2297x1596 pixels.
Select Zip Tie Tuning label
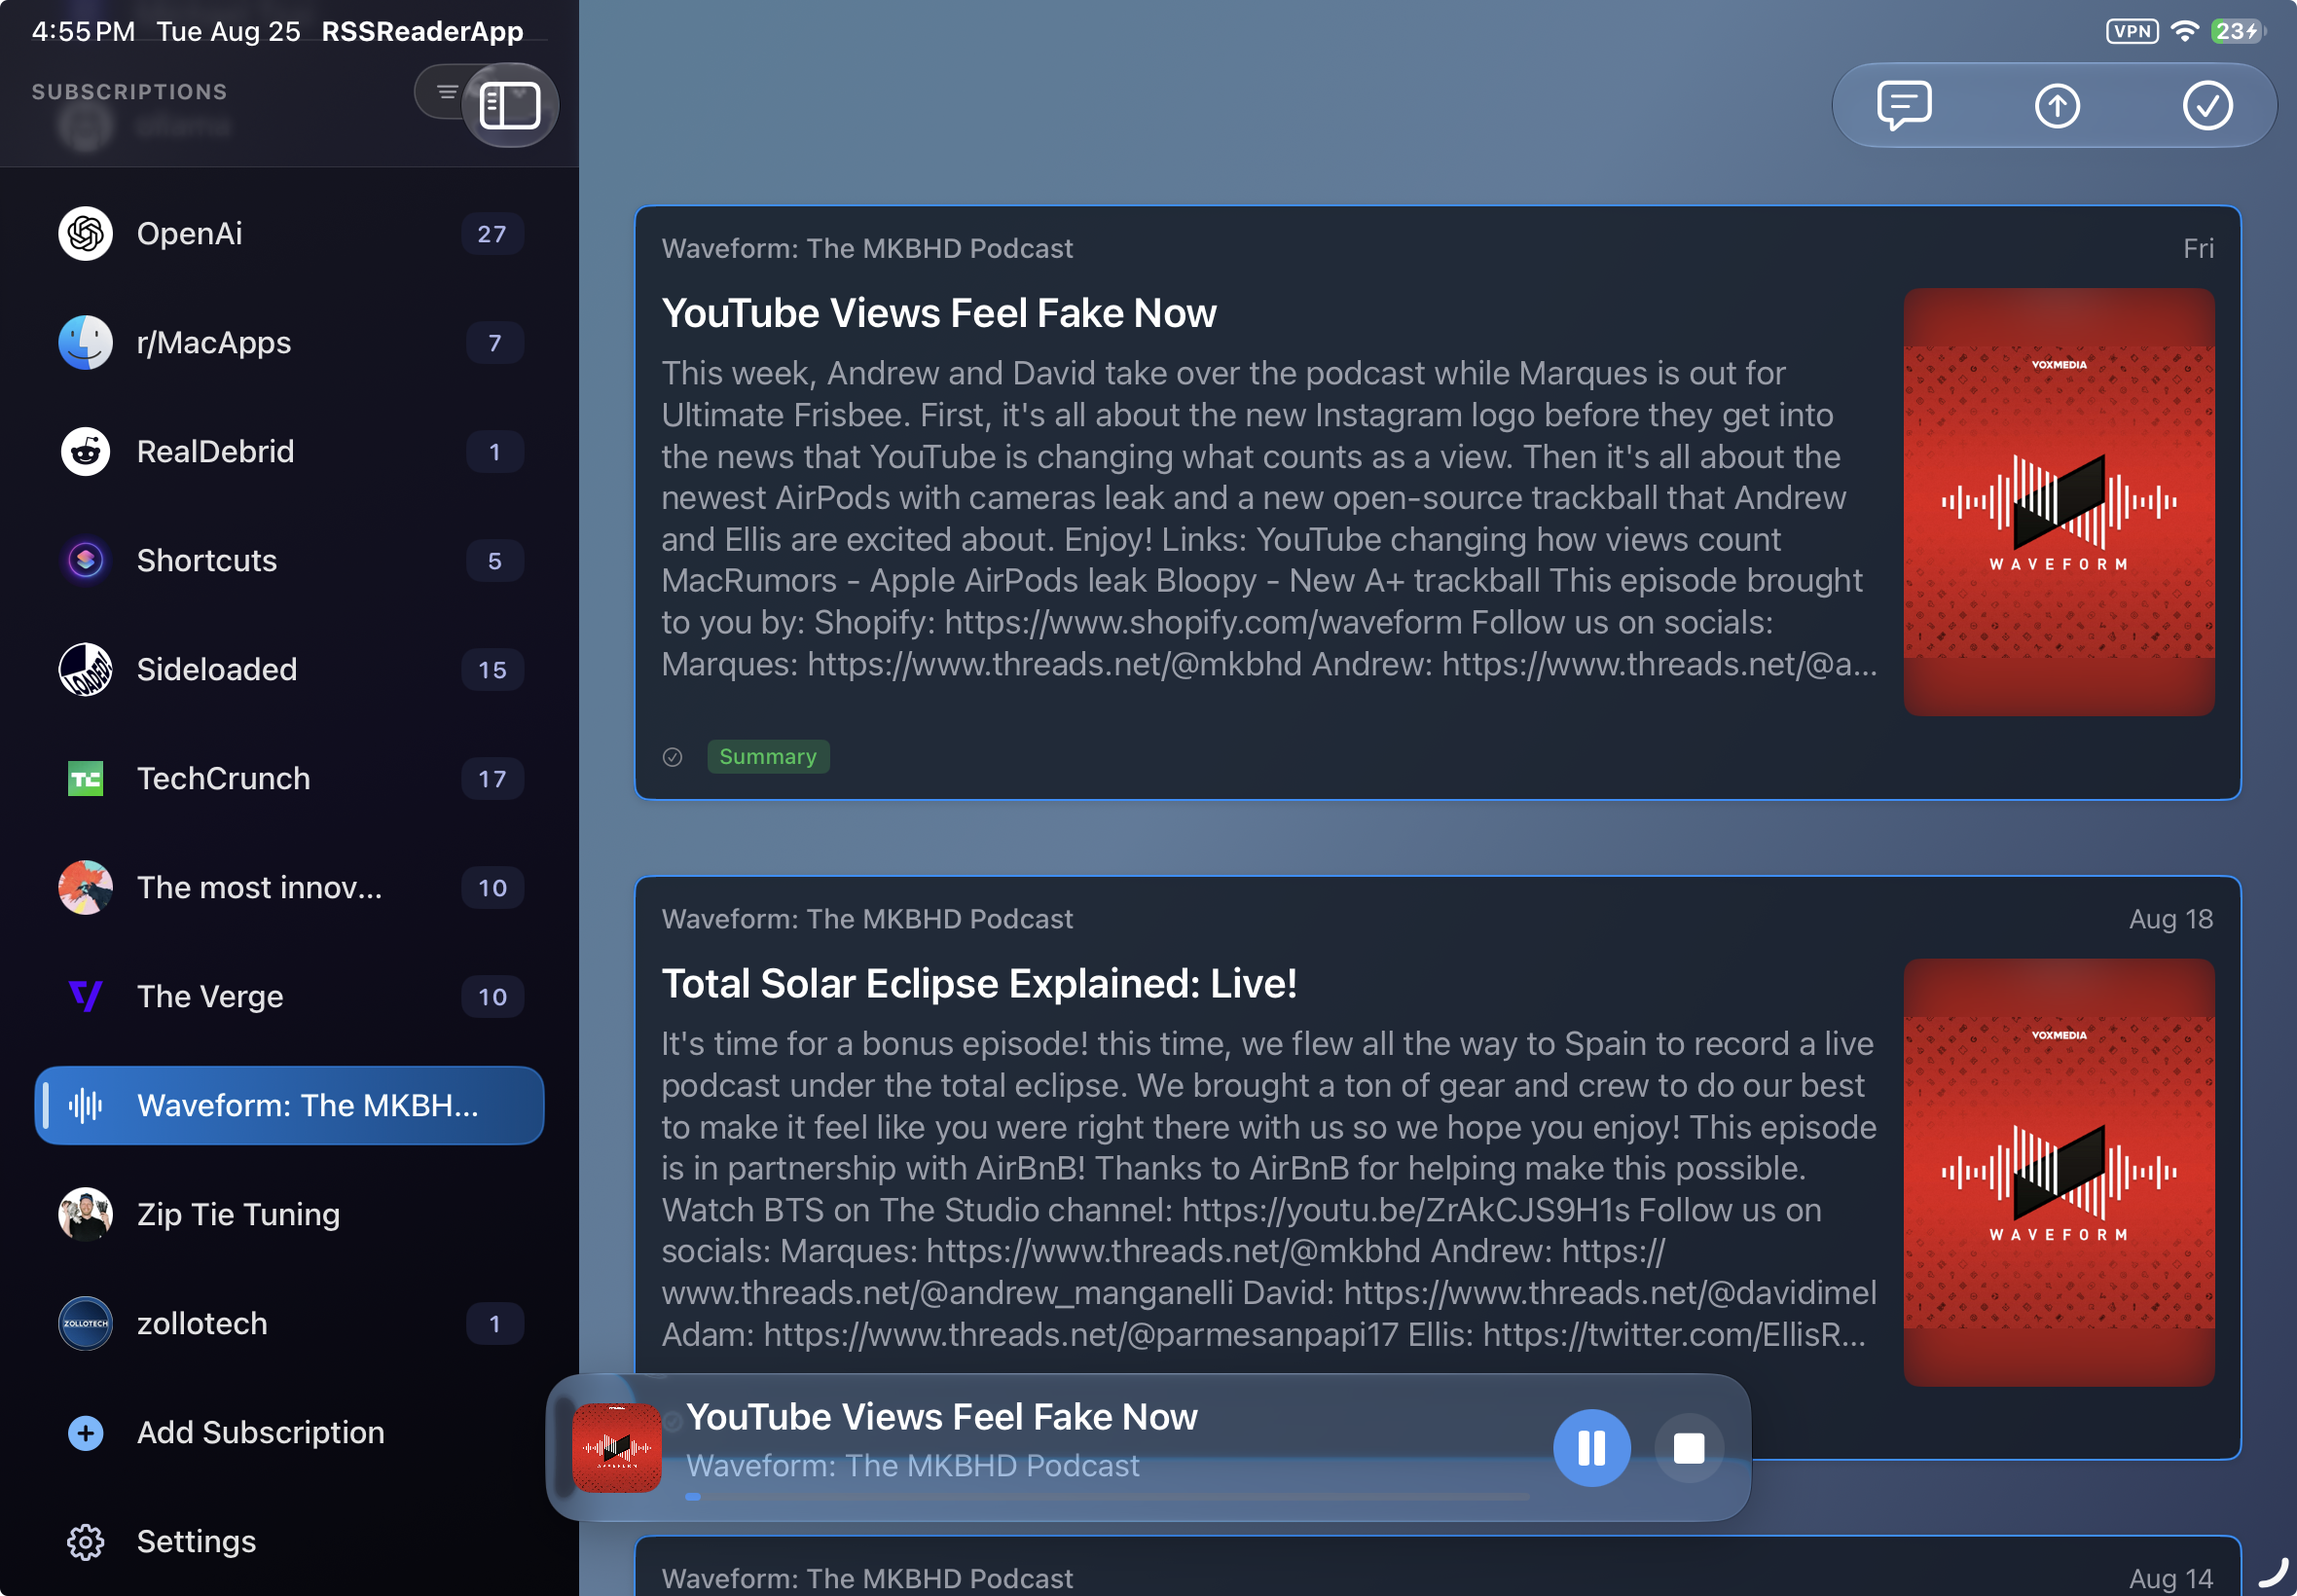pos(239,1215)
